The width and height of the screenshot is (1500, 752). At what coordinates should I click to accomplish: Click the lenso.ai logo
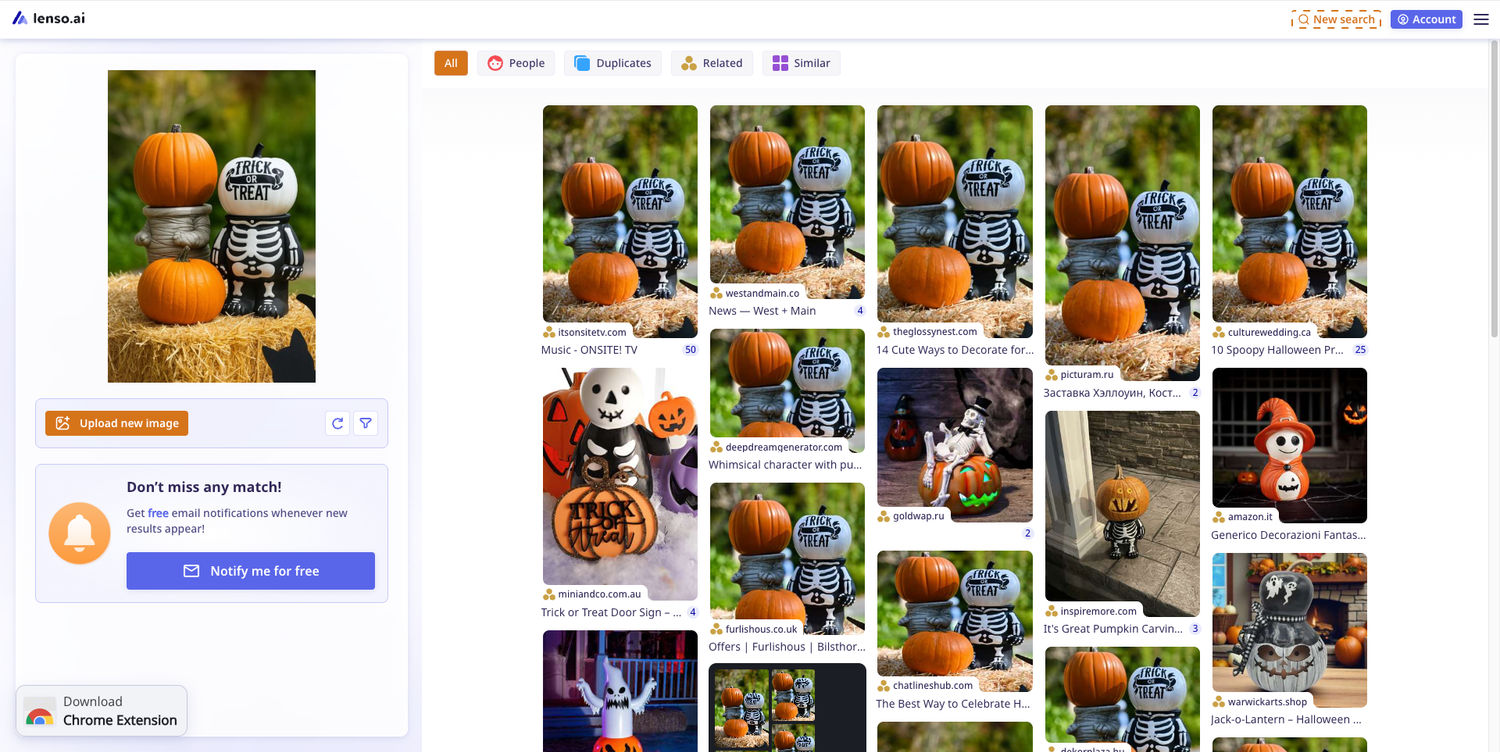click(x=48, y=17)
